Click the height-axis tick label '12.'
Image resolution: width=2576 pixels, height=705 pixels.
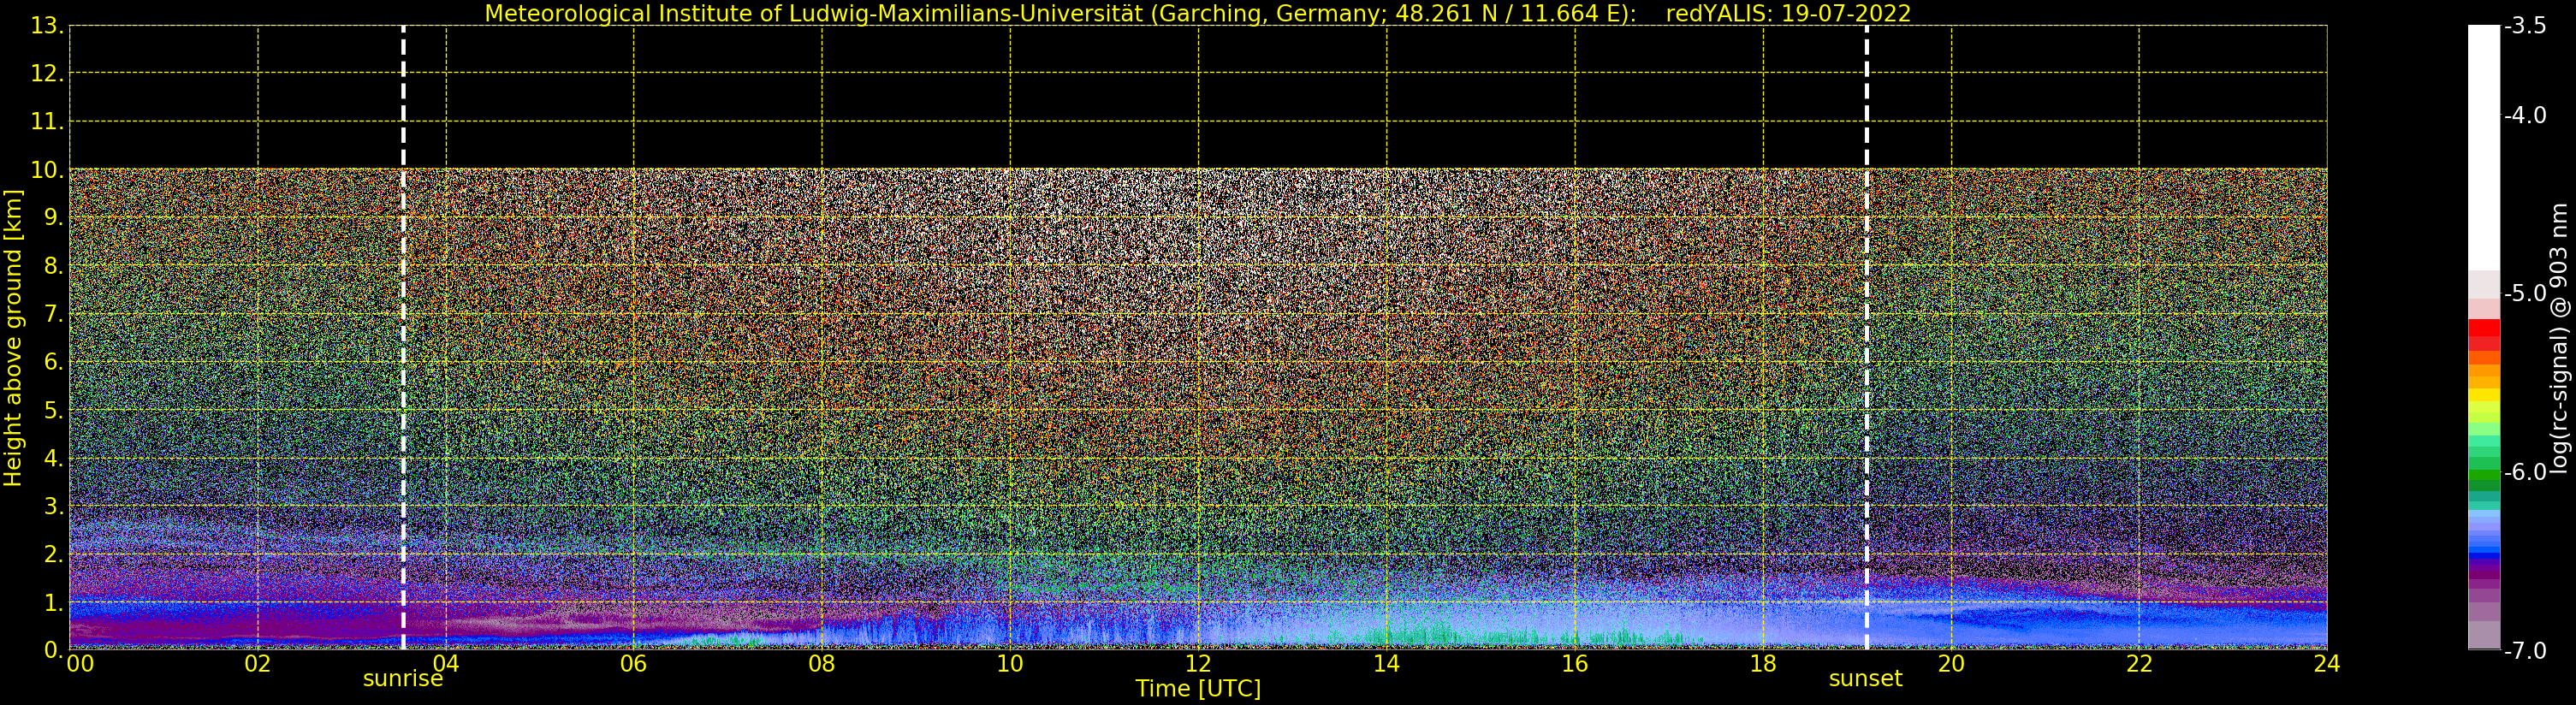tap(47, 74)
